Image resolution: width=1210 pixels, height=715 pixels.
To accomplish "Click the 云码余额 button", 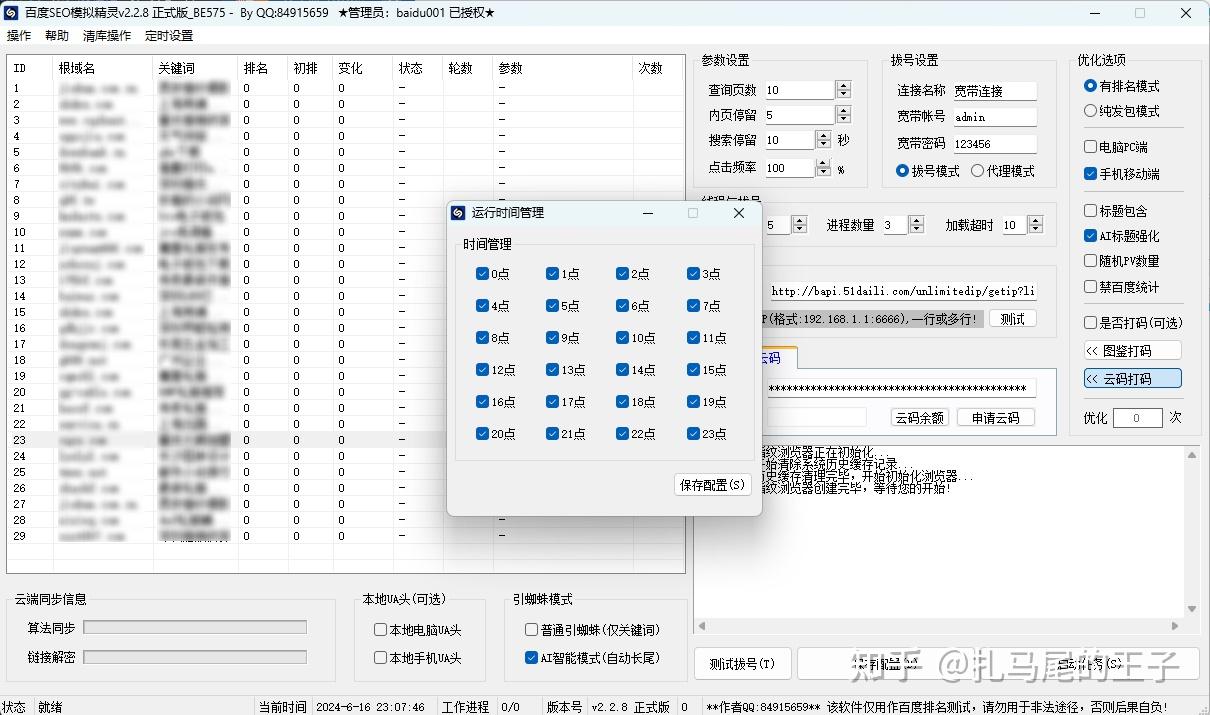I will tap(919, 417).
